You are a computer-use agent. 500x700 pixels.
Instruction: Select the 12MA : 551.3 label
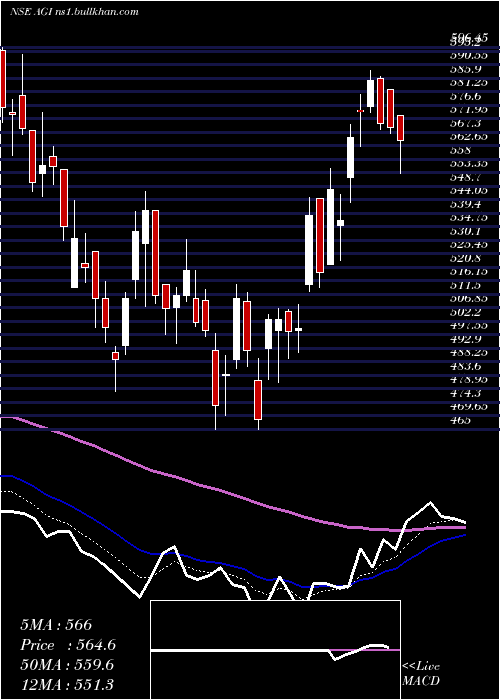(x=67, y=684)
